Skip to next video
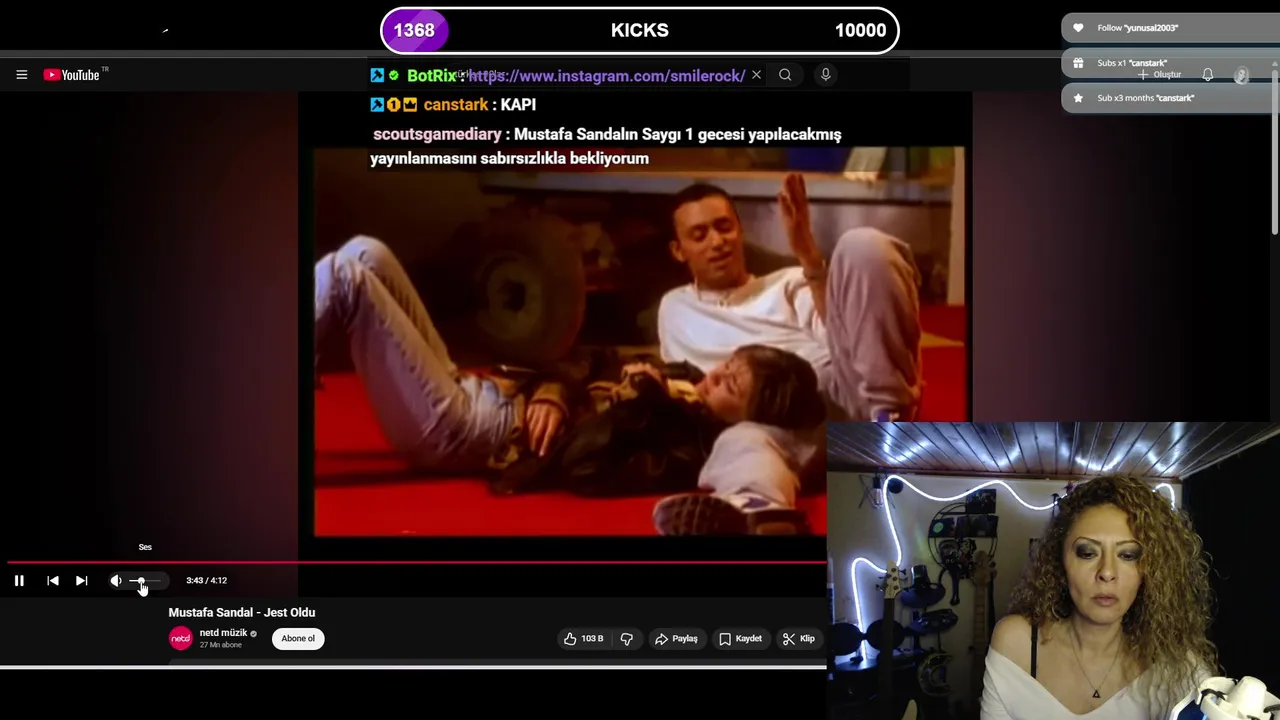 point(82,580)
